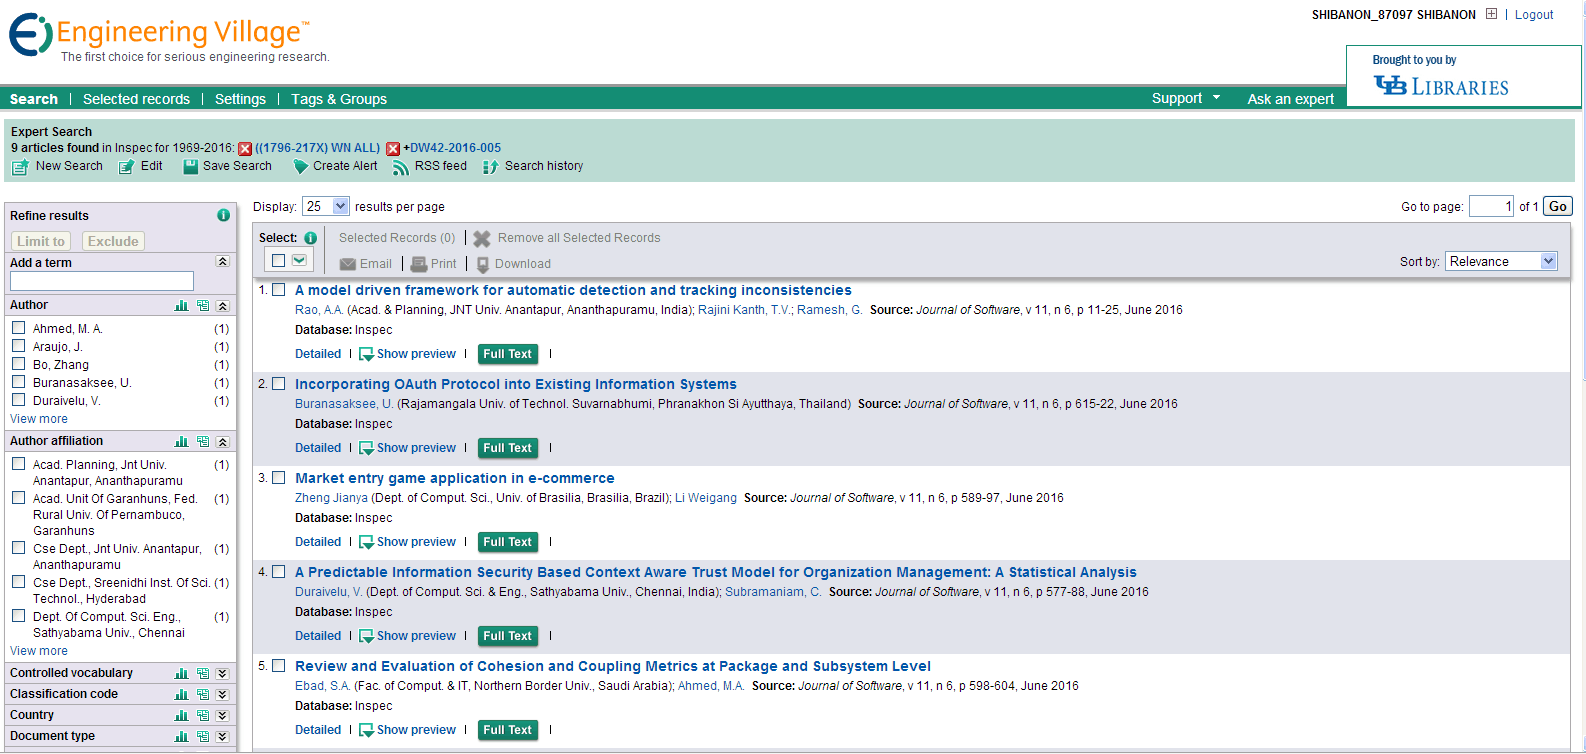Select result 5 Cohesion and Coupling checkbox
1586x754 pixels.
click(x=279, y=666)
